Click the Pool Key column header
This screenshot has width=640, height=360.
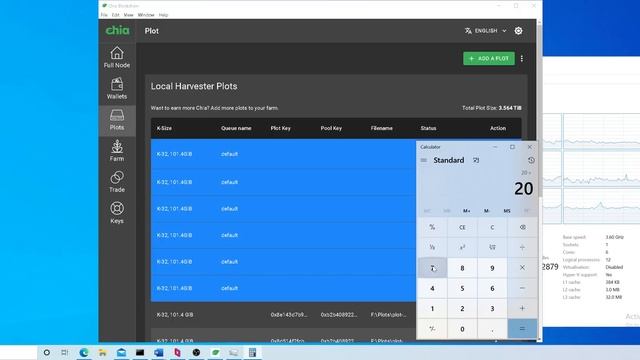coord(331,128)
